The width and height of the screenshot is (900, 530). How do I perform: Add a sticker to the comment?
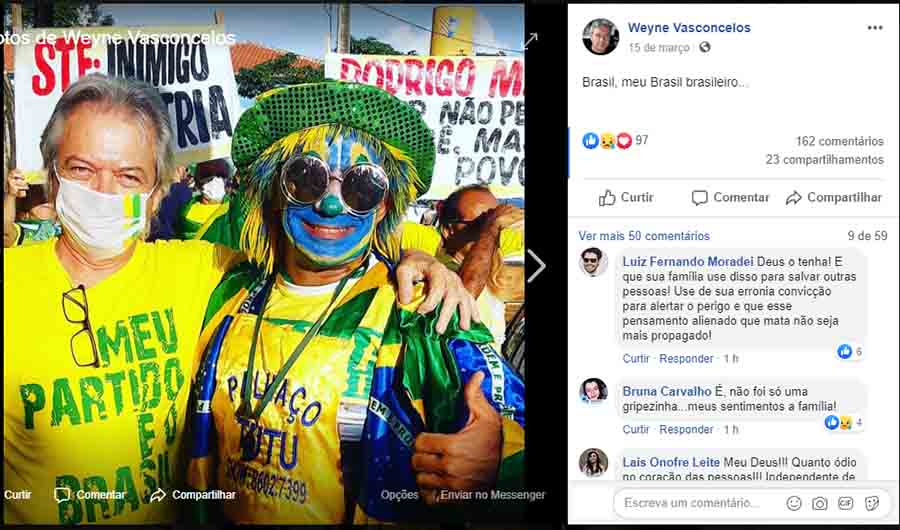(872, 504)
